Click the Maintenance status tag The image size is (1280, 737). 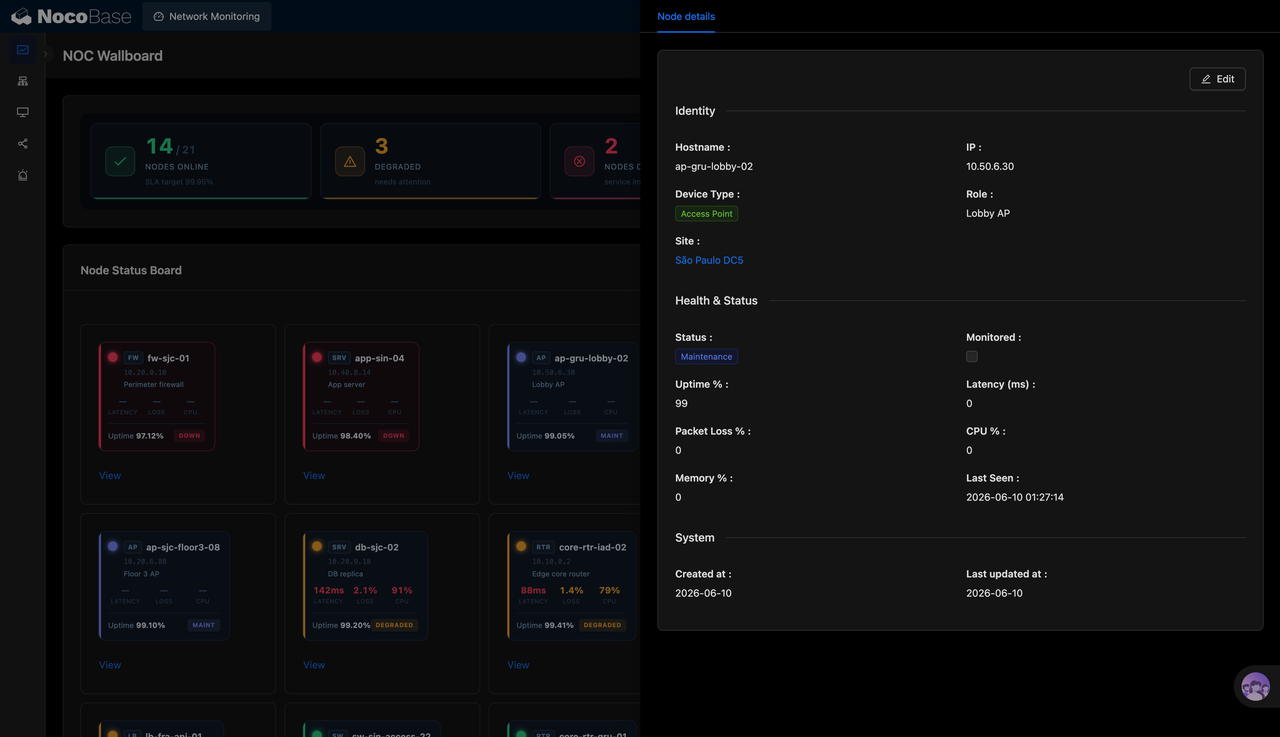707,356
